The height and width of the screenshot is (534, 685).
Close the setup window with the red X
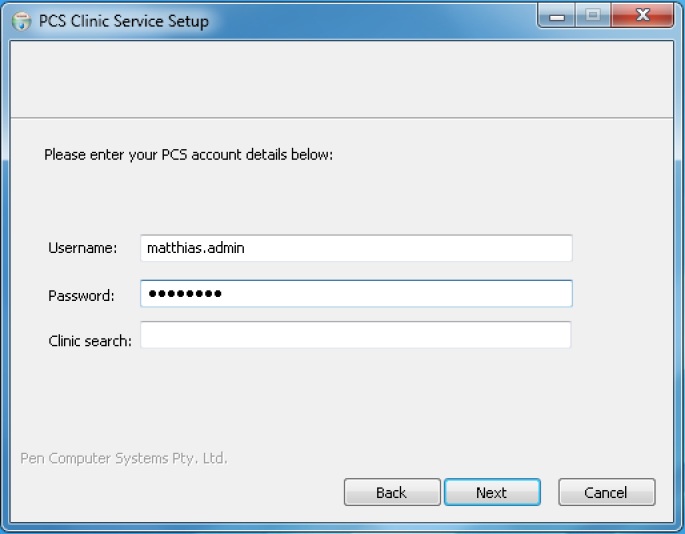[x=642, y=16]
